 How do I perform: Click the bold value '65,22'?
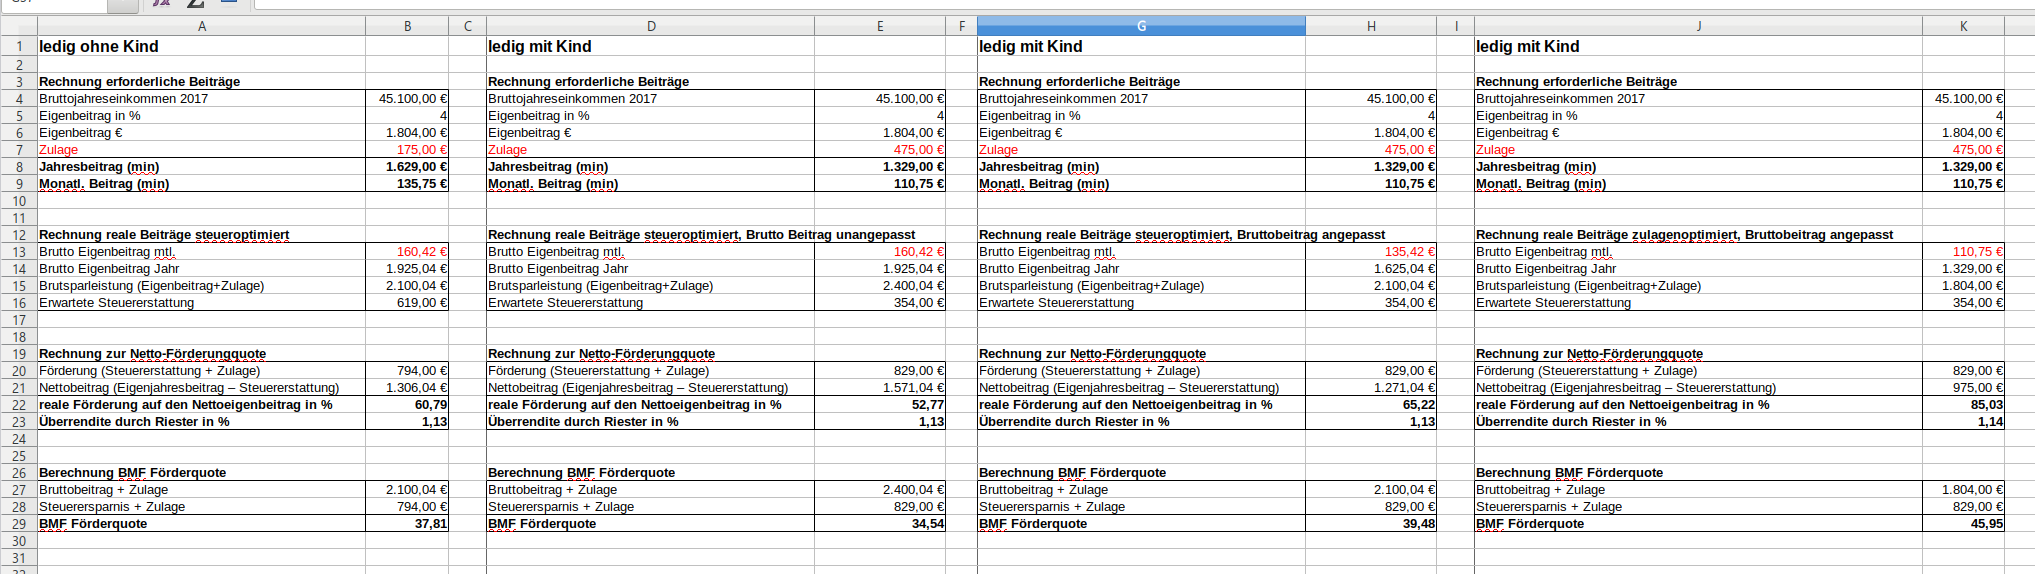1419,405
